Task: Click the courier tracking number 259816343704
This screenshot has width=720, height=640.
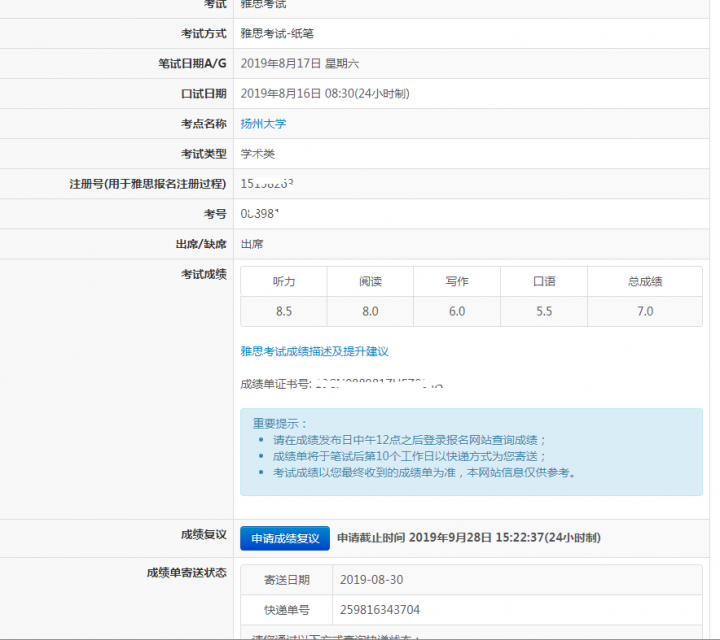Action: click(x=380, y=609)
